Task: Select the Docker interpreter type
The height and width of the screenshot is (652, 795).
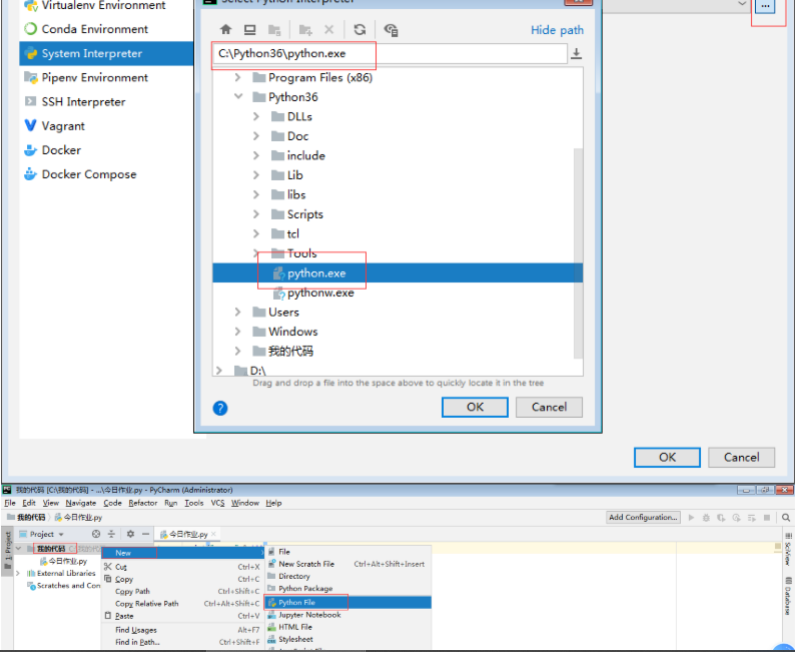Action: pyautogui.click(x=61, y=150)
